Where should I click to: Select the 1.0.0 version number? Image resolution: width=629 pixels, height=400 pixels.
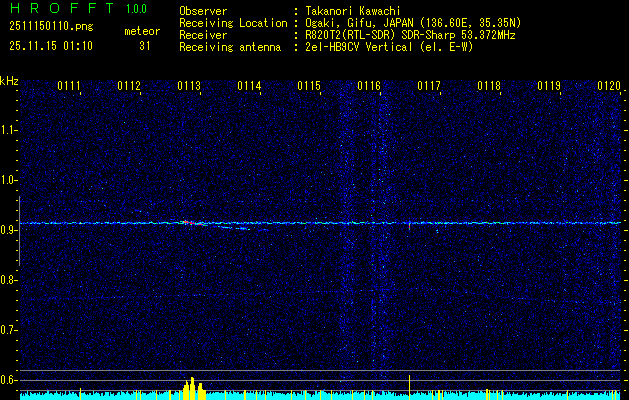pyautogui.click(x=136, y=9)
